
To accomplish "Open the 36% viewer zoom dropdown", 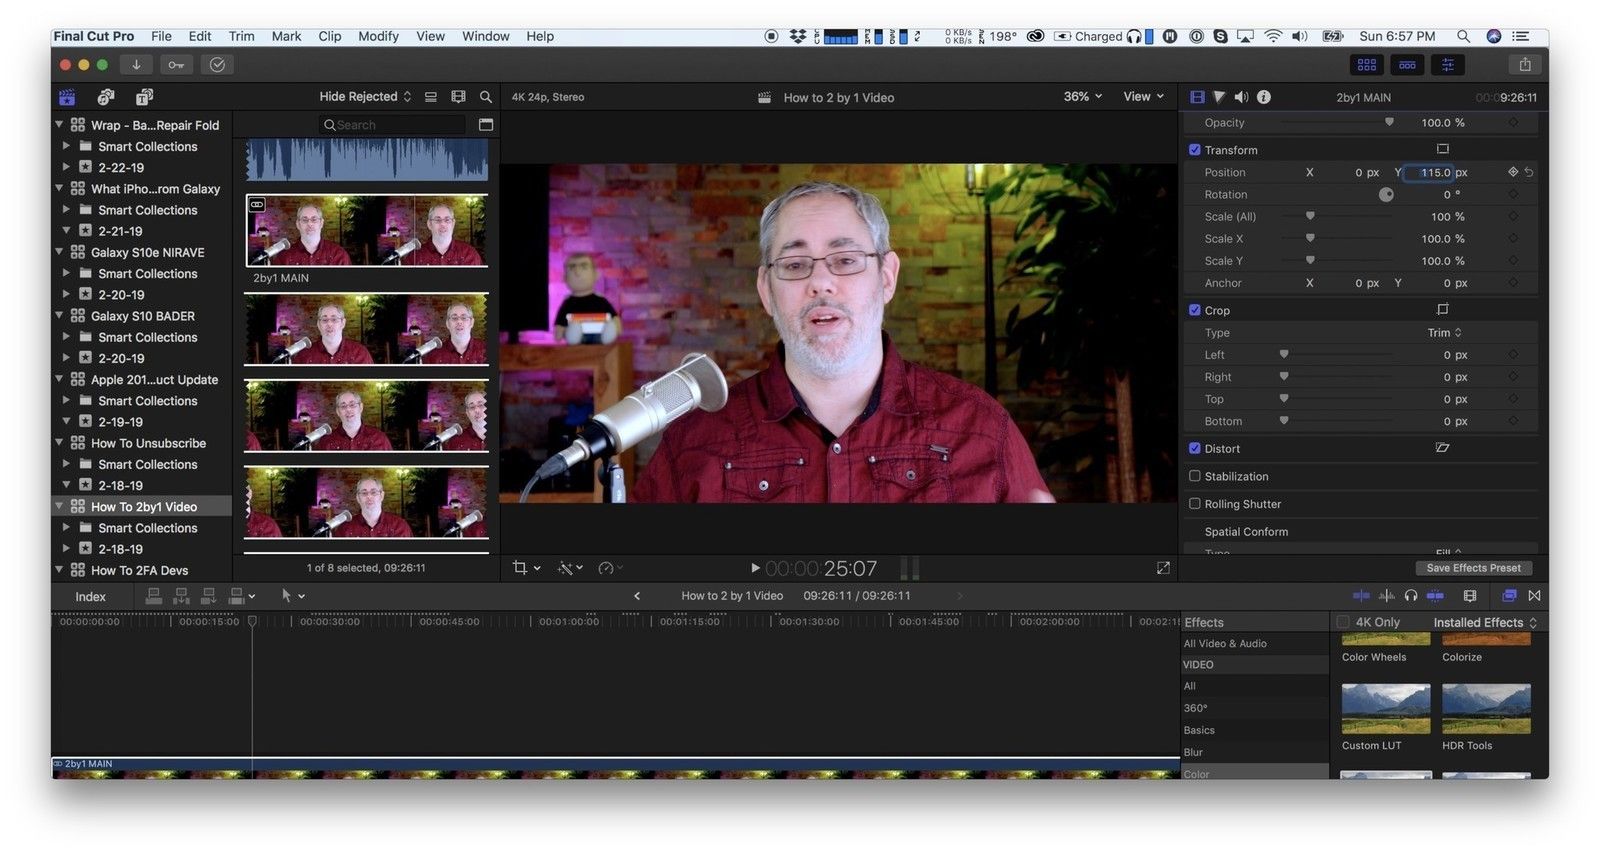I will pyautogui.click(x=1082, y=97).
